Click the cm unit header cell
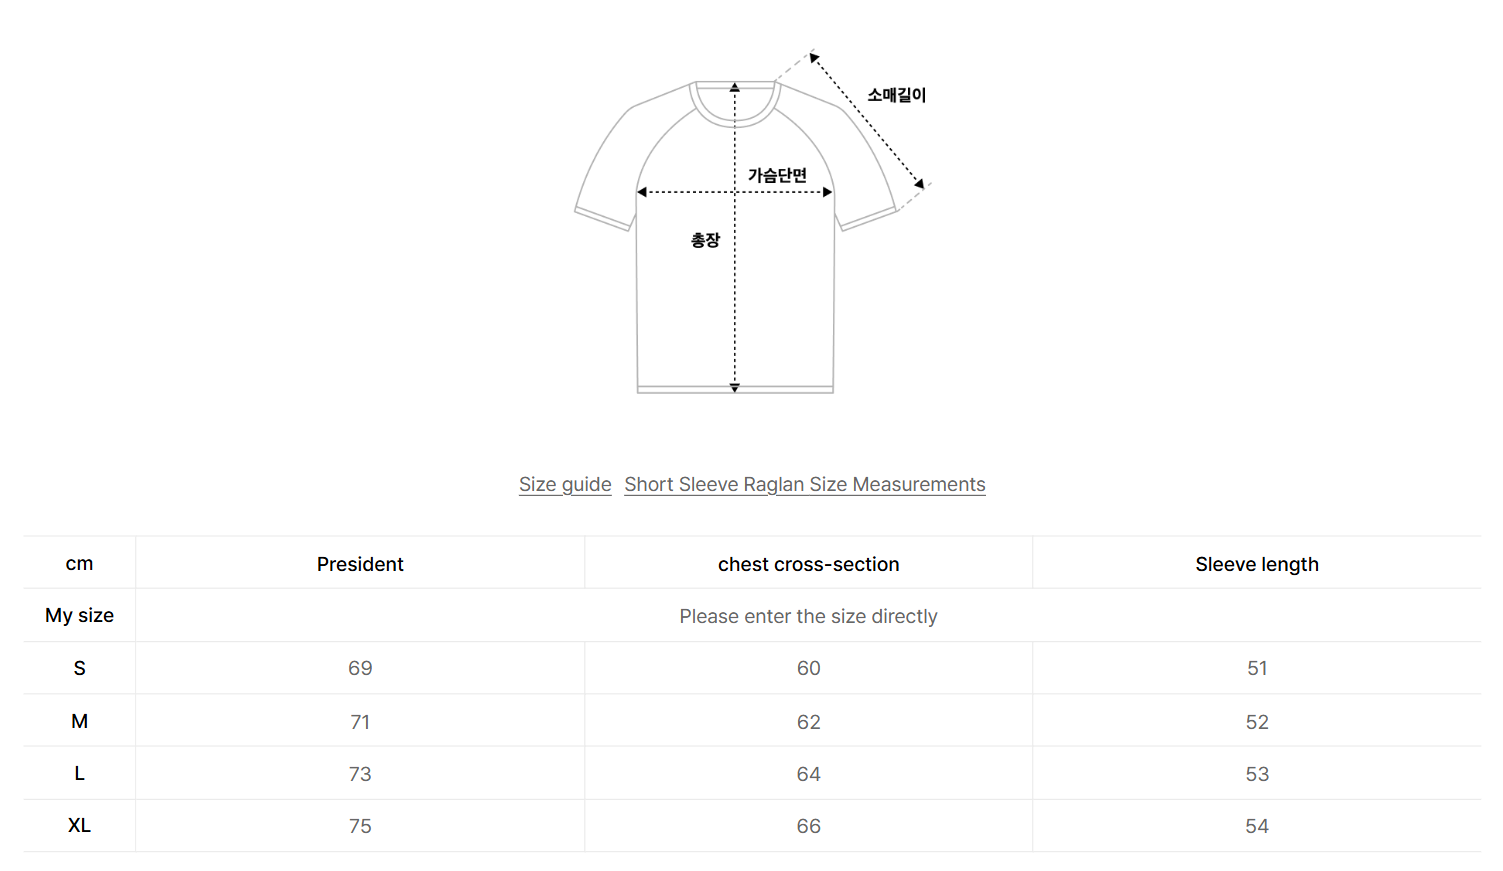The height and width of the screenshot is (871, 1503). tap(80, 564)
